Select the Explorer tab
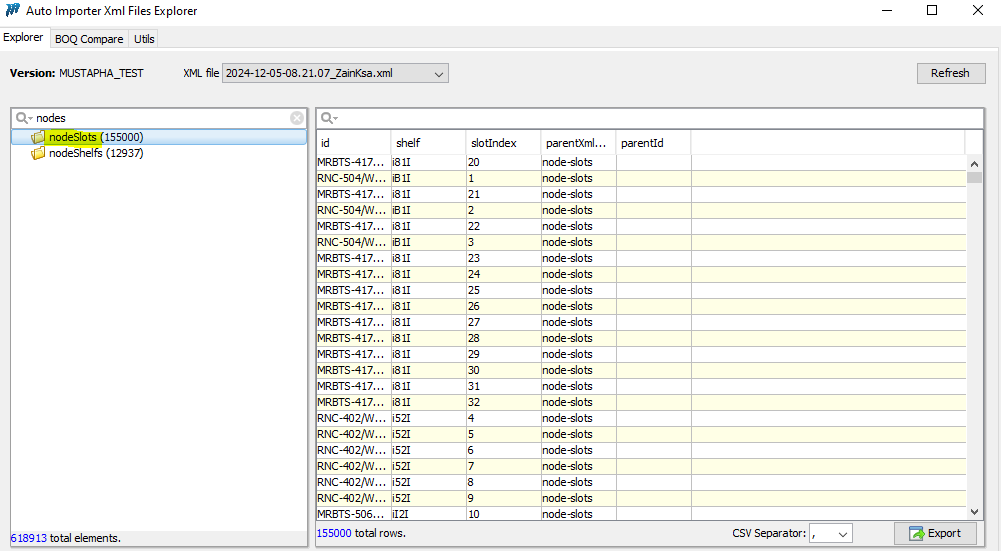Viewport: 1001px width, 551px height. tap(24, 38)
